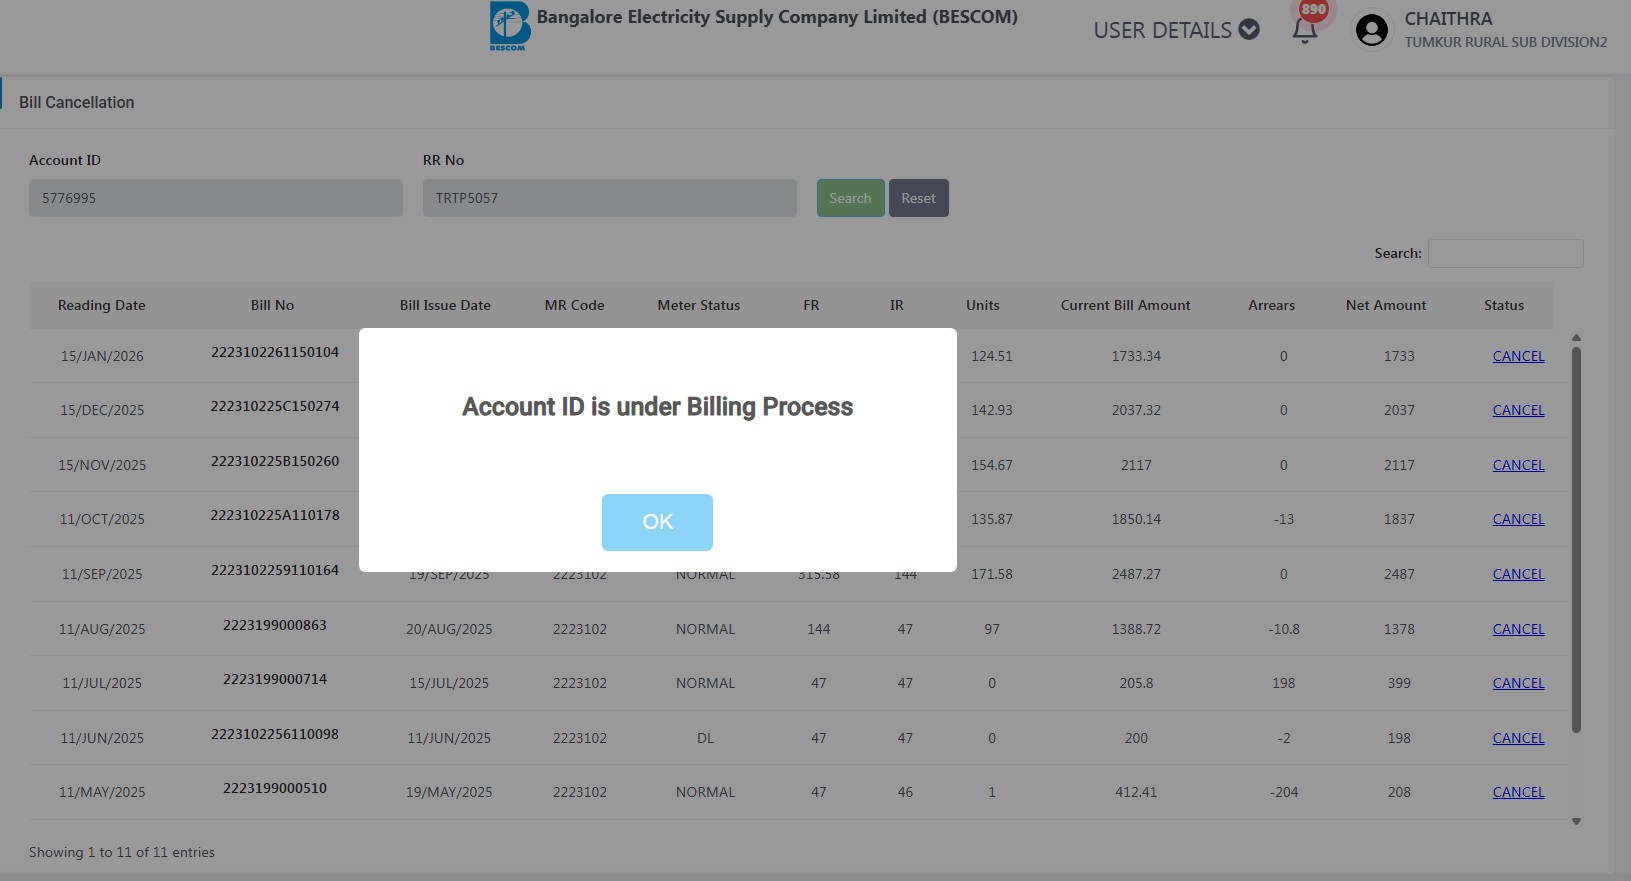Click the Account ID input field
This screenshot has width=1631, height=881.
coord(216,198)
